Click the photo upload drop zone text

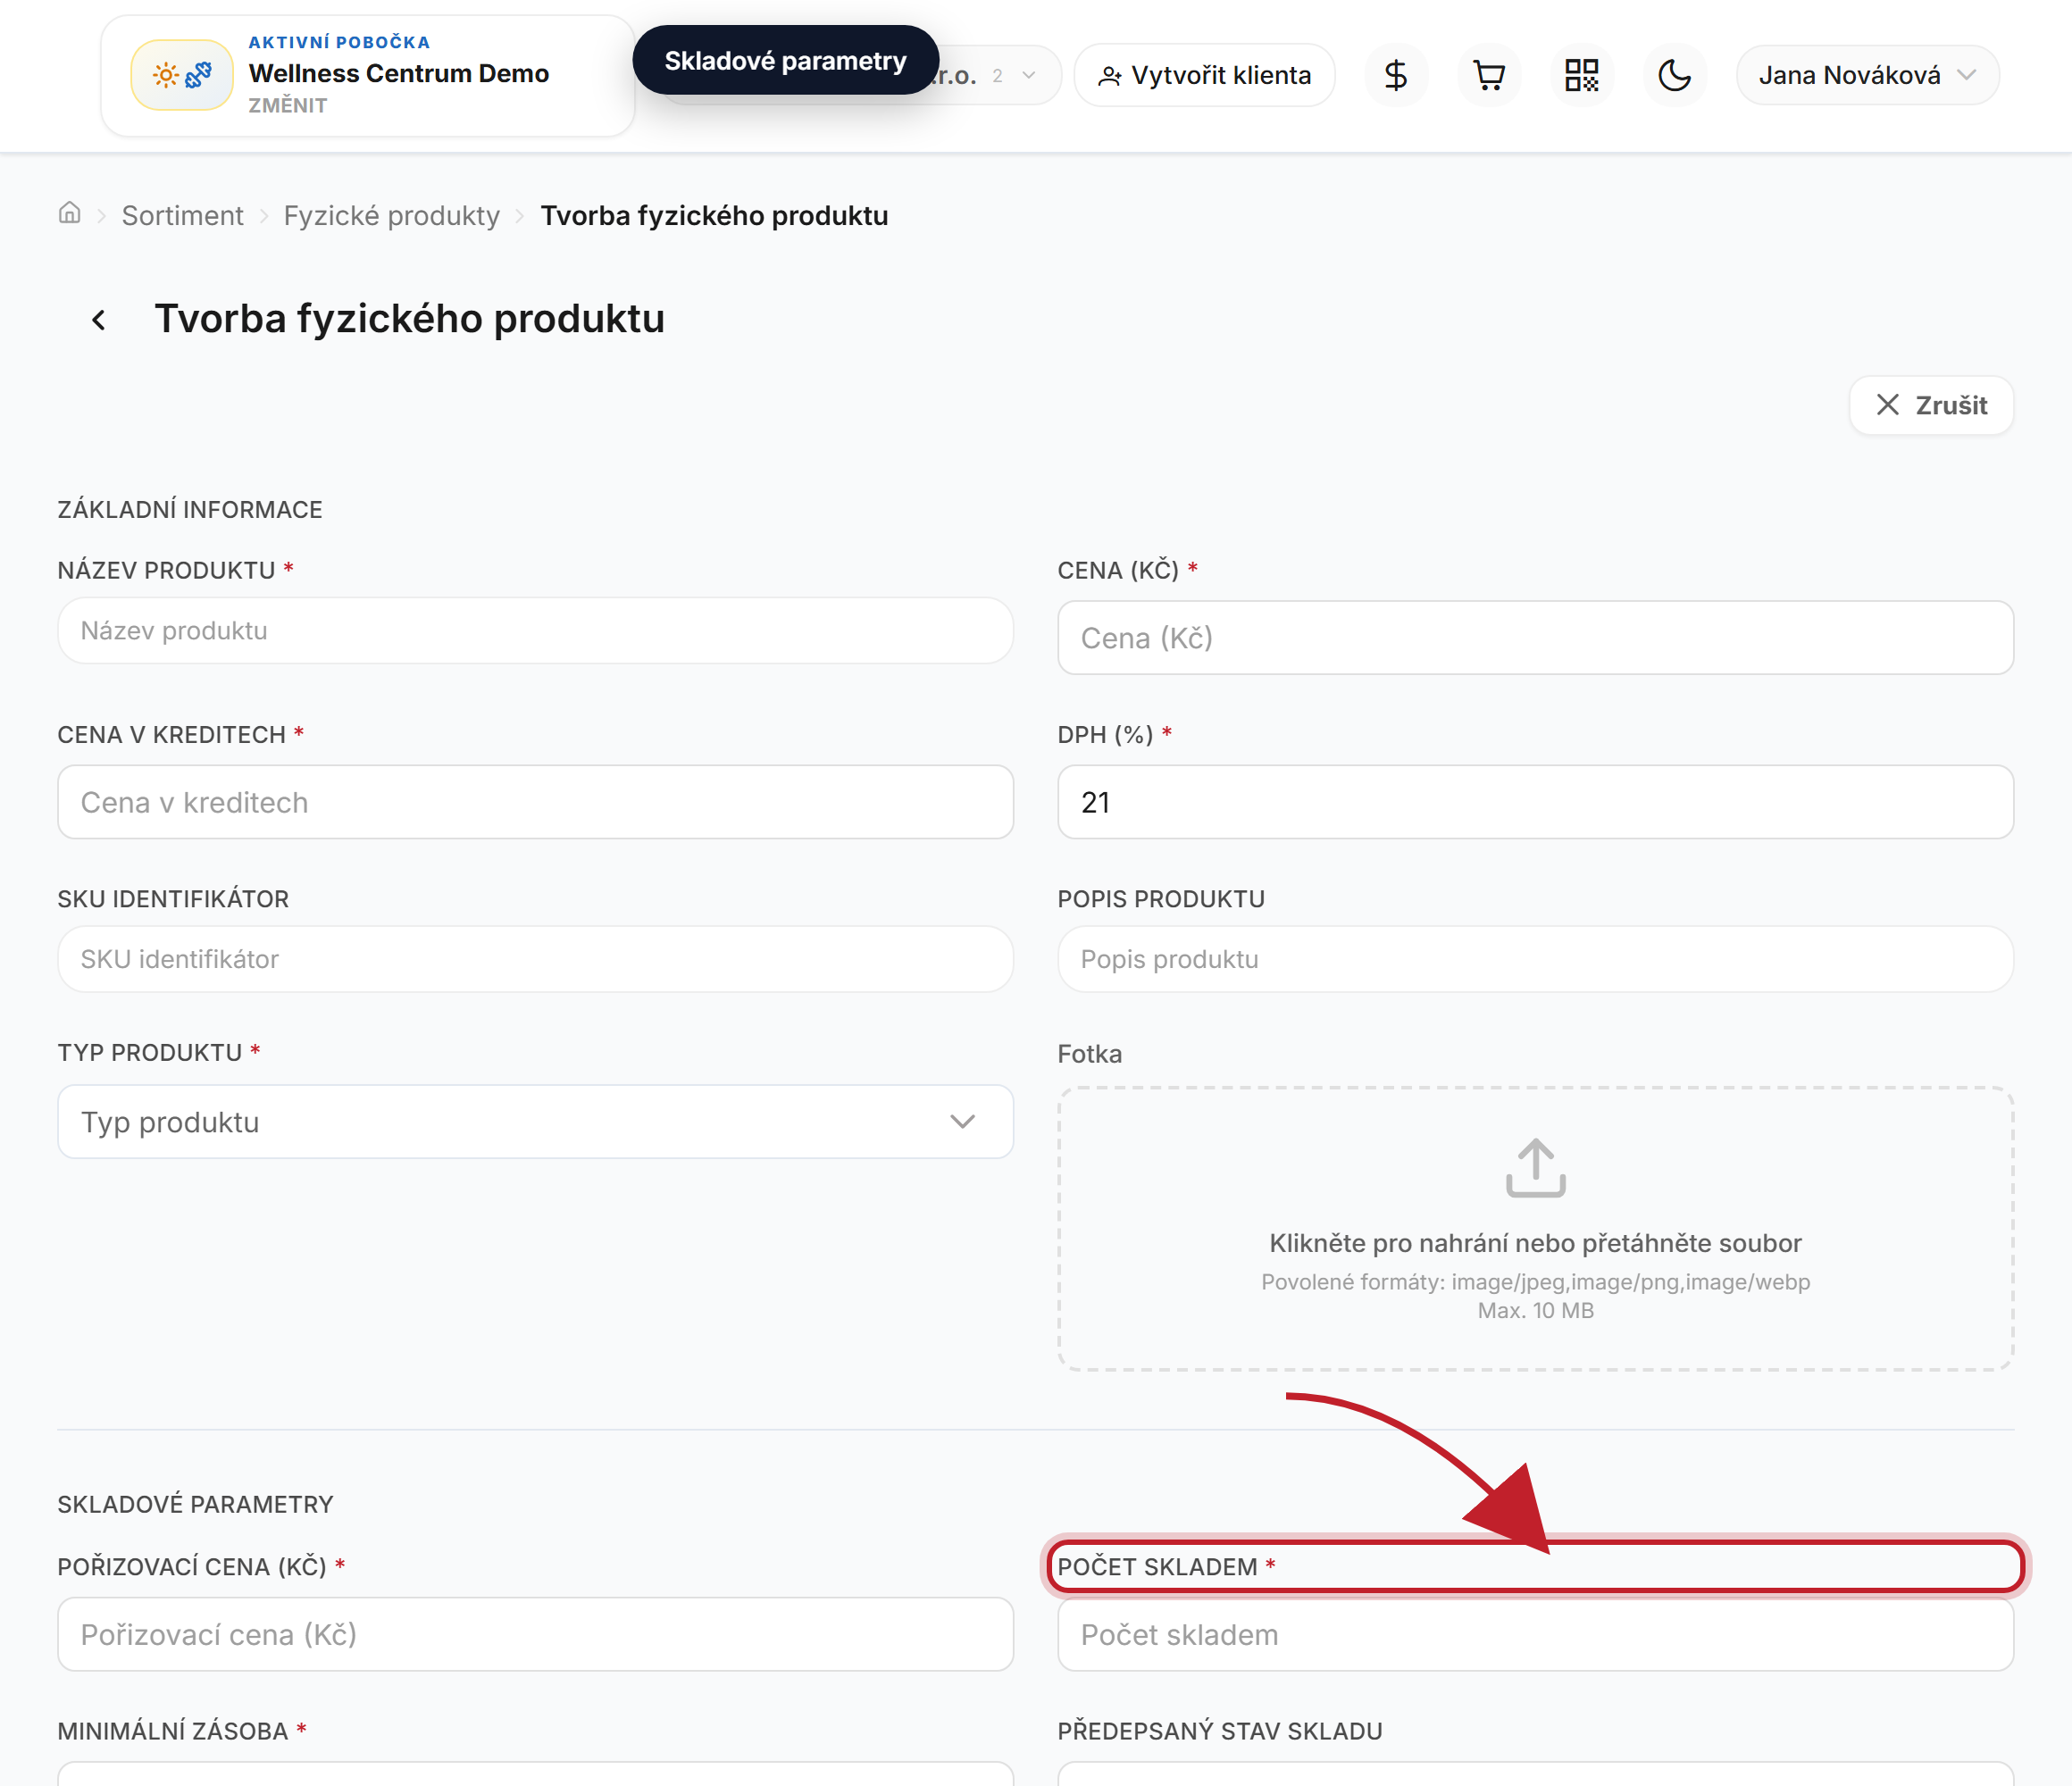point(1535,1243)
